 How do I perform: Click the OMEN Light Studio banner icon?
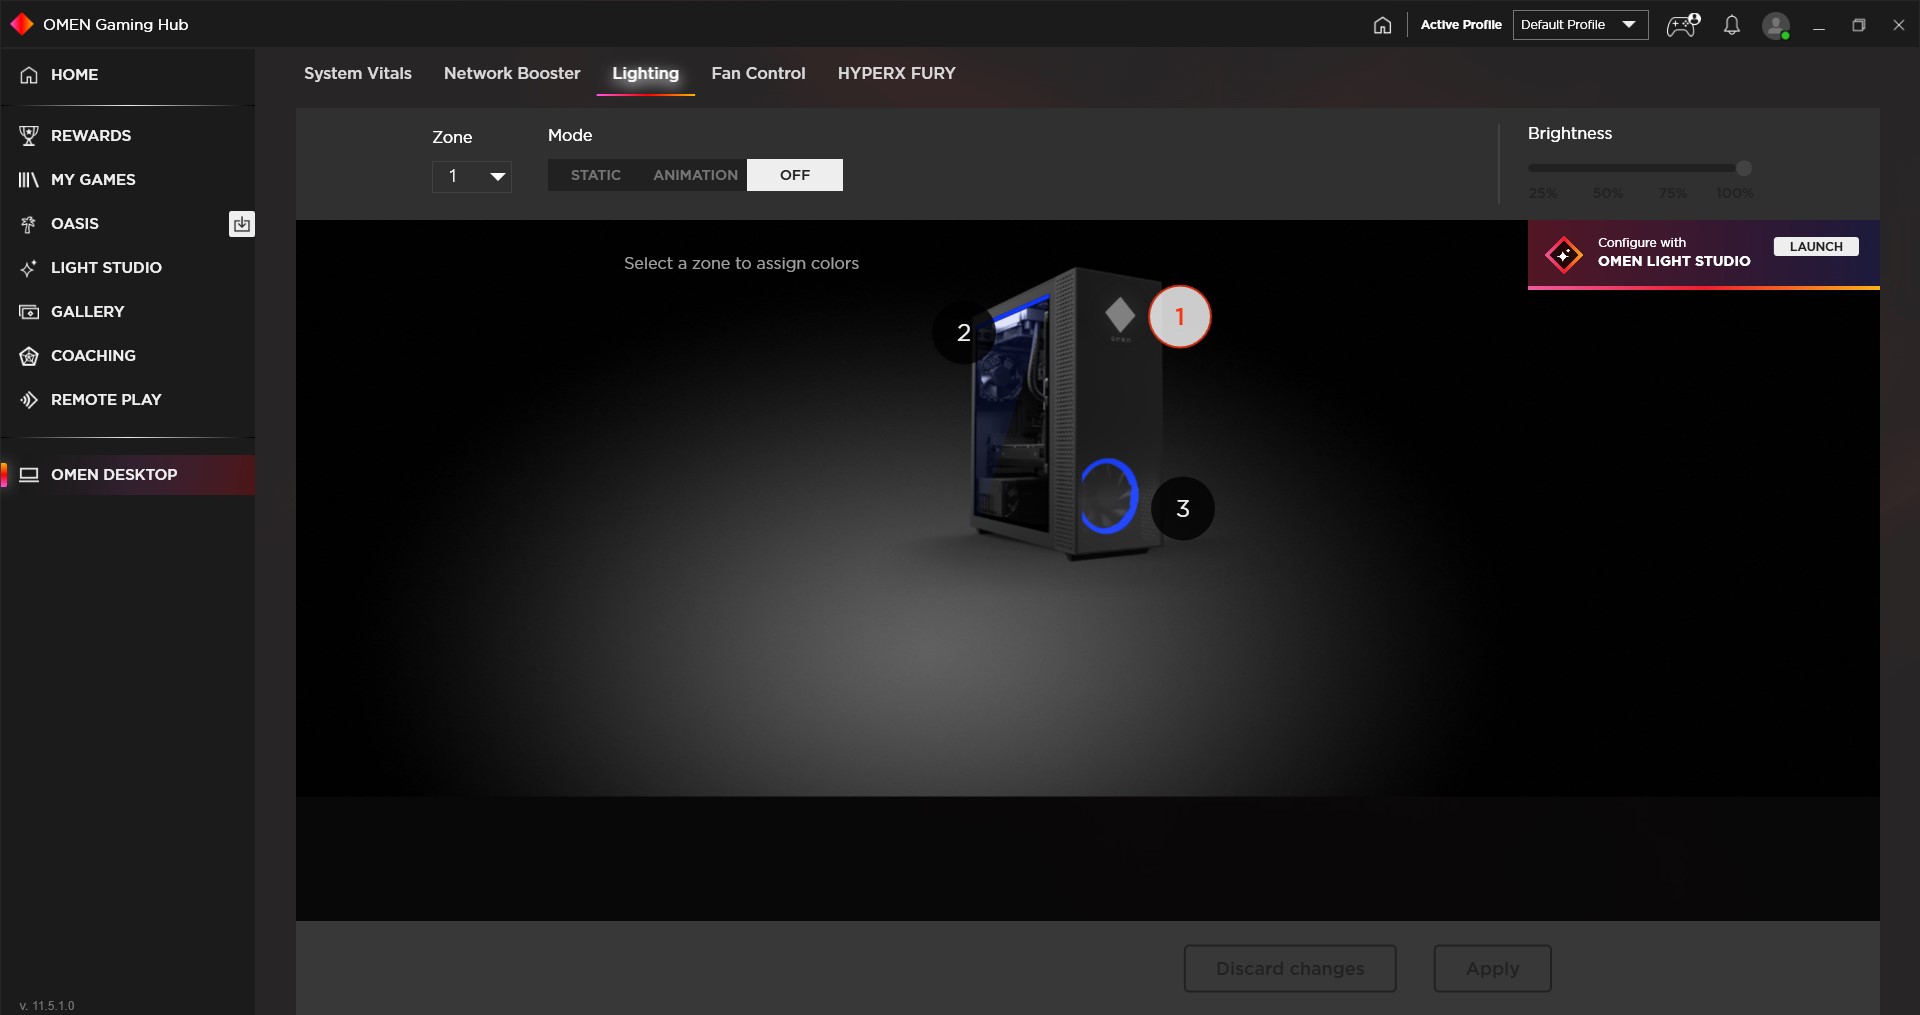coord(1564,255)
